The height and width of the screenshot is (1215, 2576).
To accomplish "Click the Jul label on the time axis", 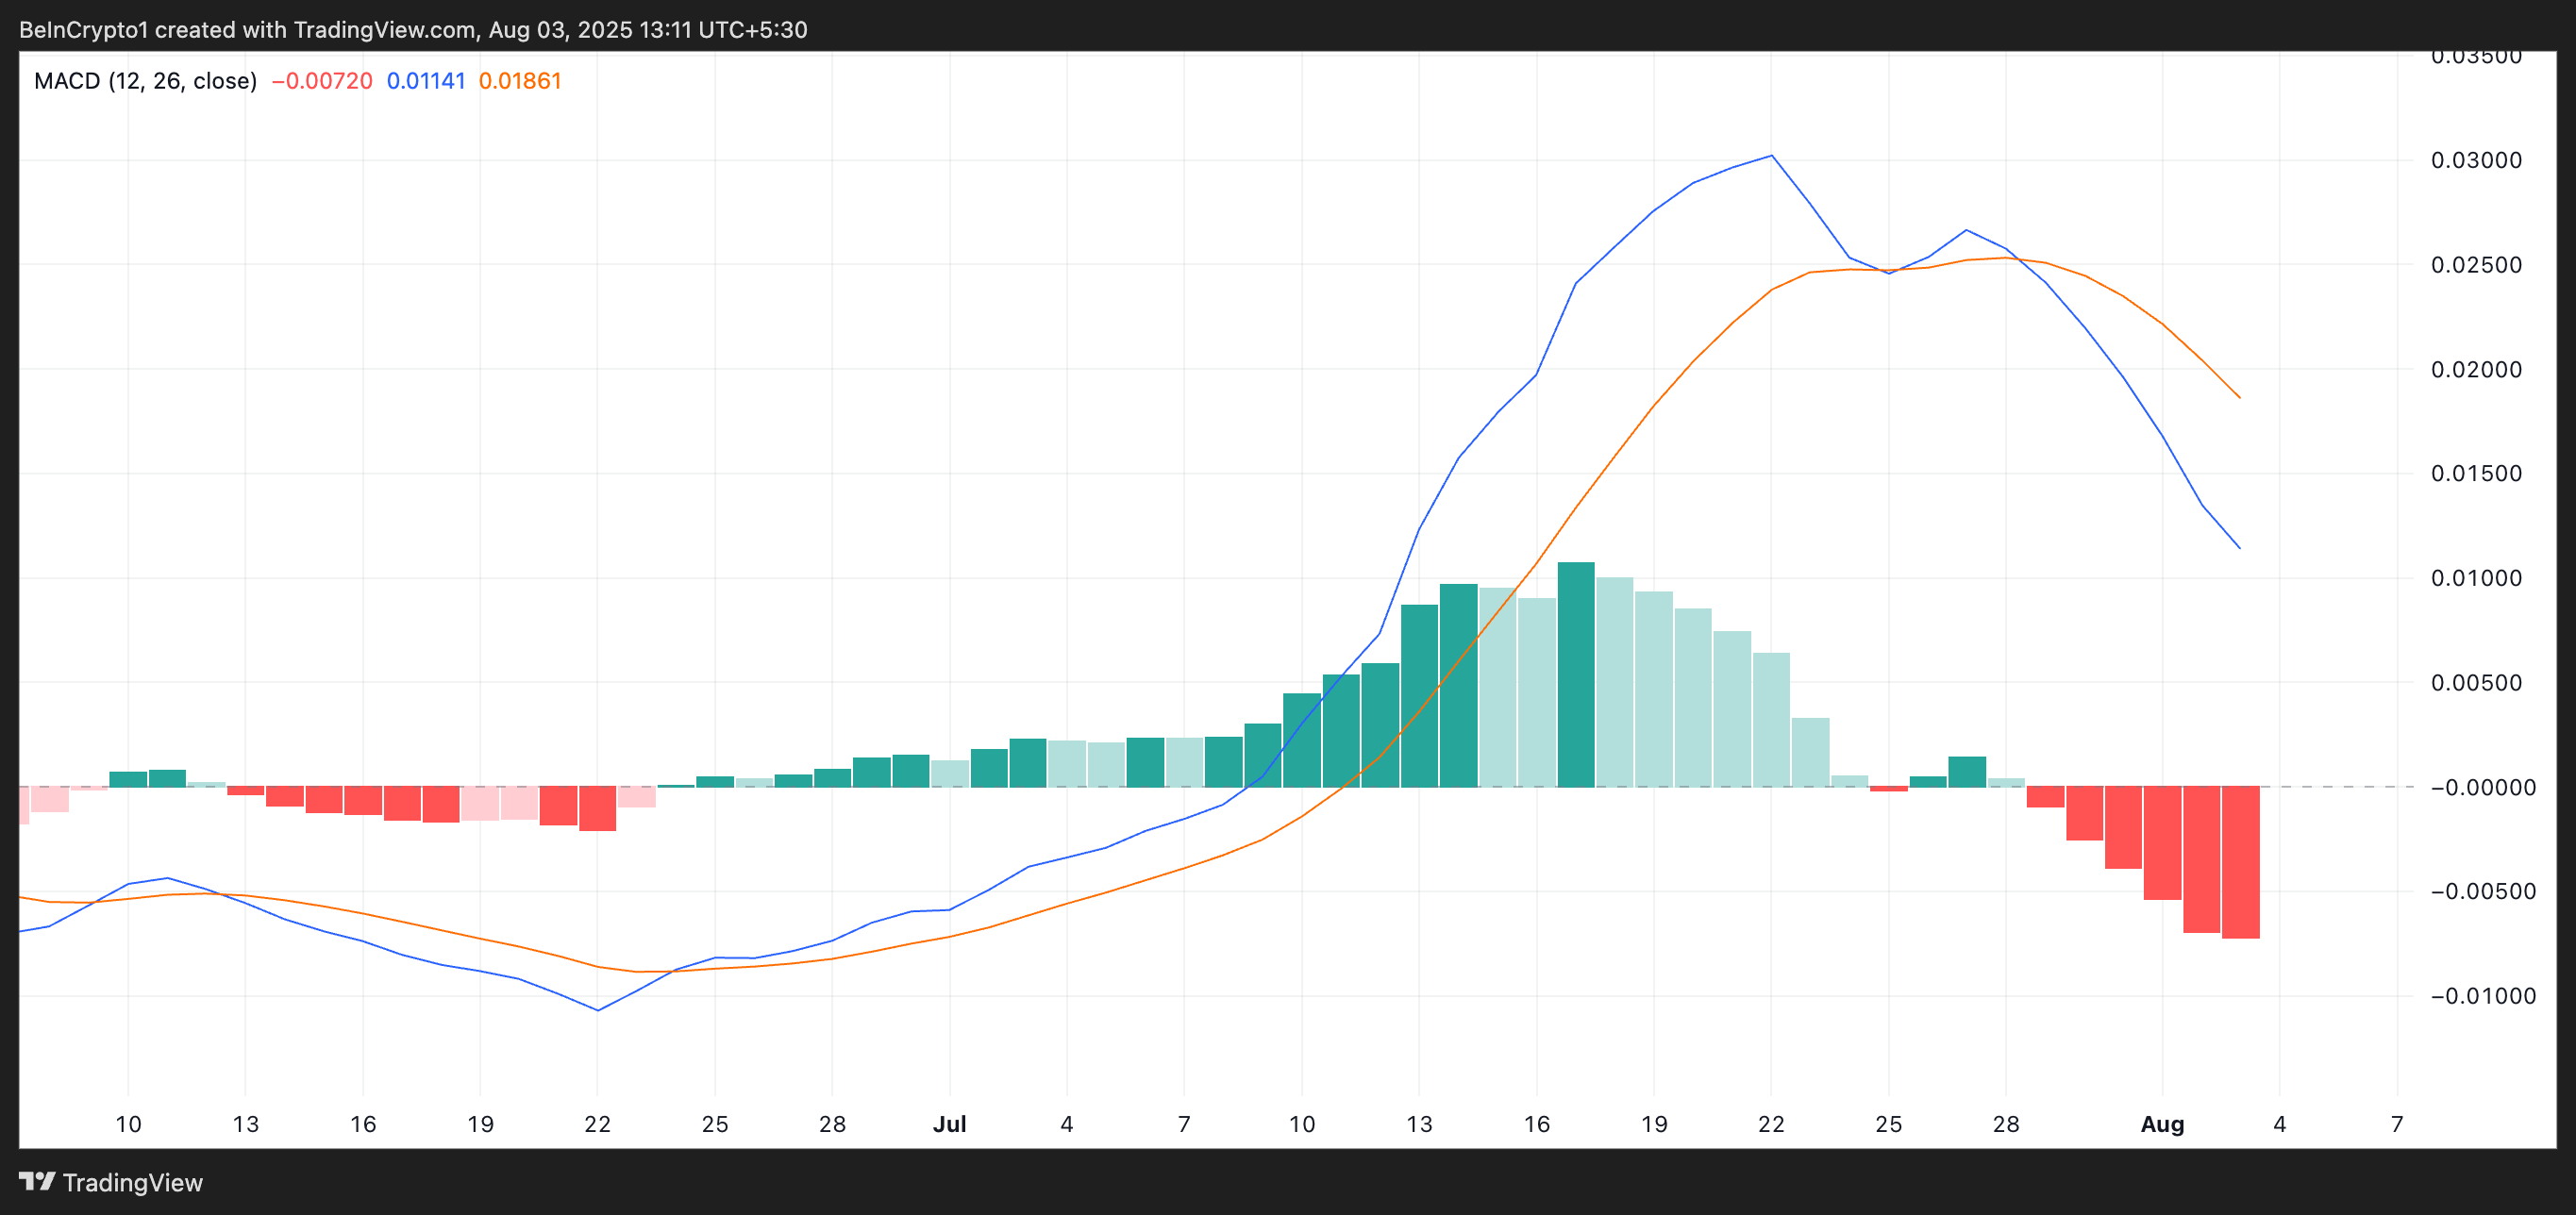I will click(949, 1124).
